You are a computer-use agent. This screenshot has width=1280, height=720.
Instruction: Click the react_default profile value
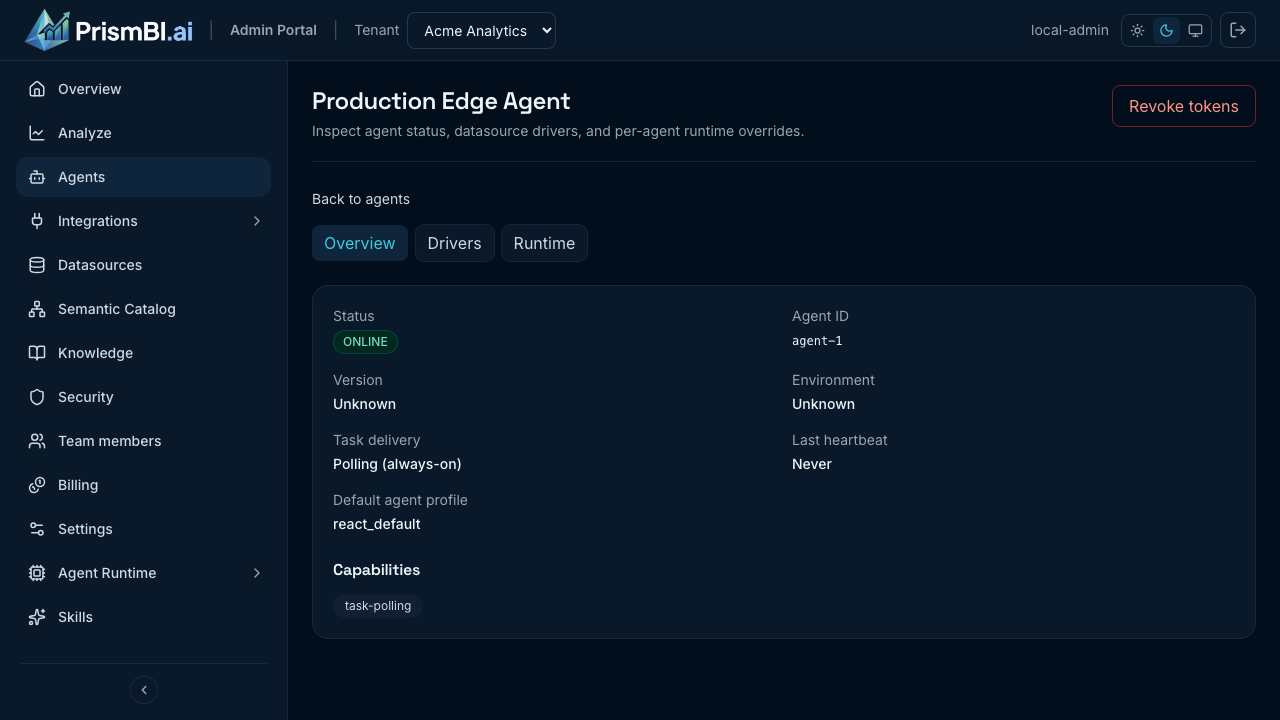click(x=377, y=524)
